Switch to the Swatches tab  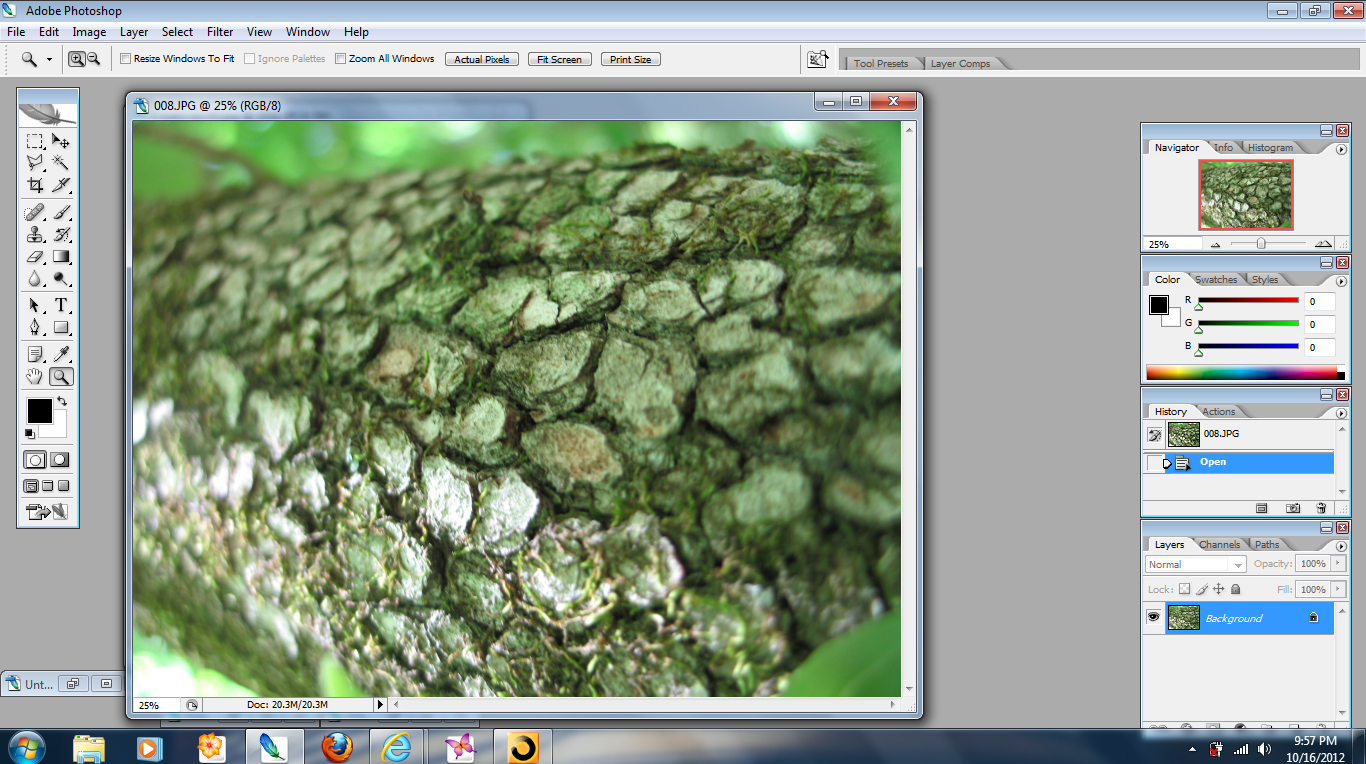click(x=1216, y=279)
